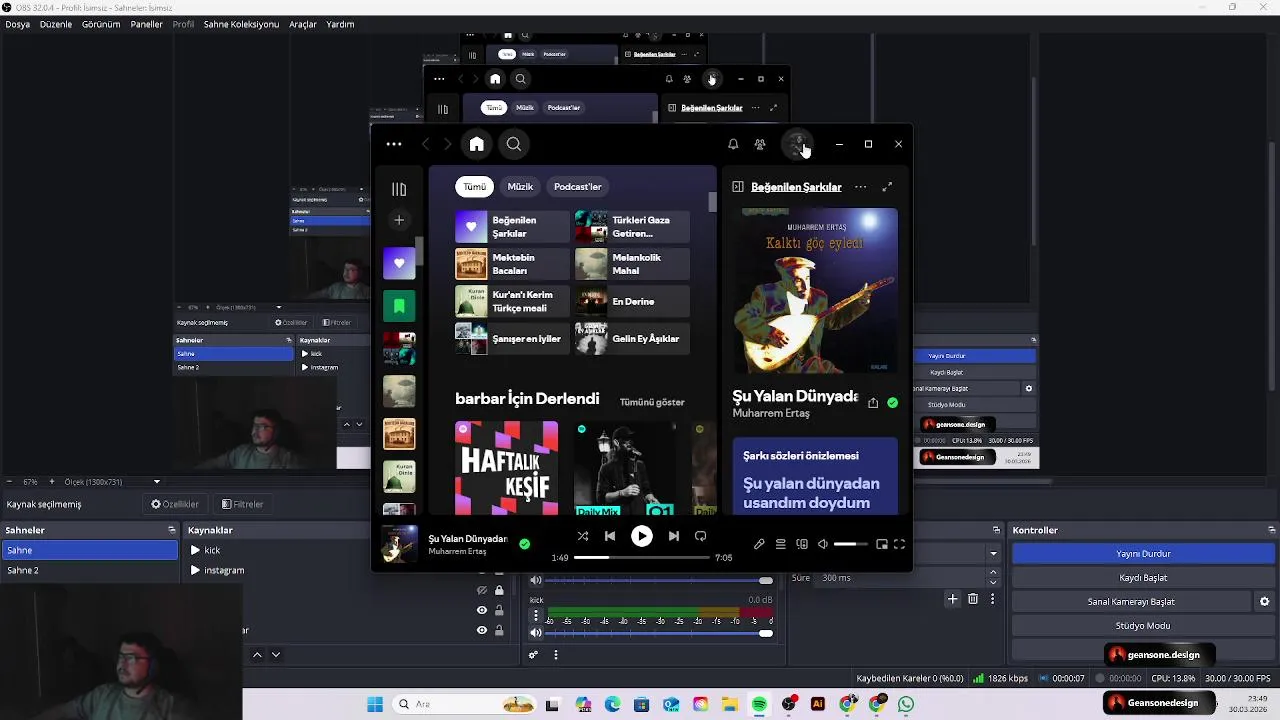The width and height of the screenshot is (1280, 720).
Task: Open the Sahne Koleksiyonu menu
Action: click(241, 24)
